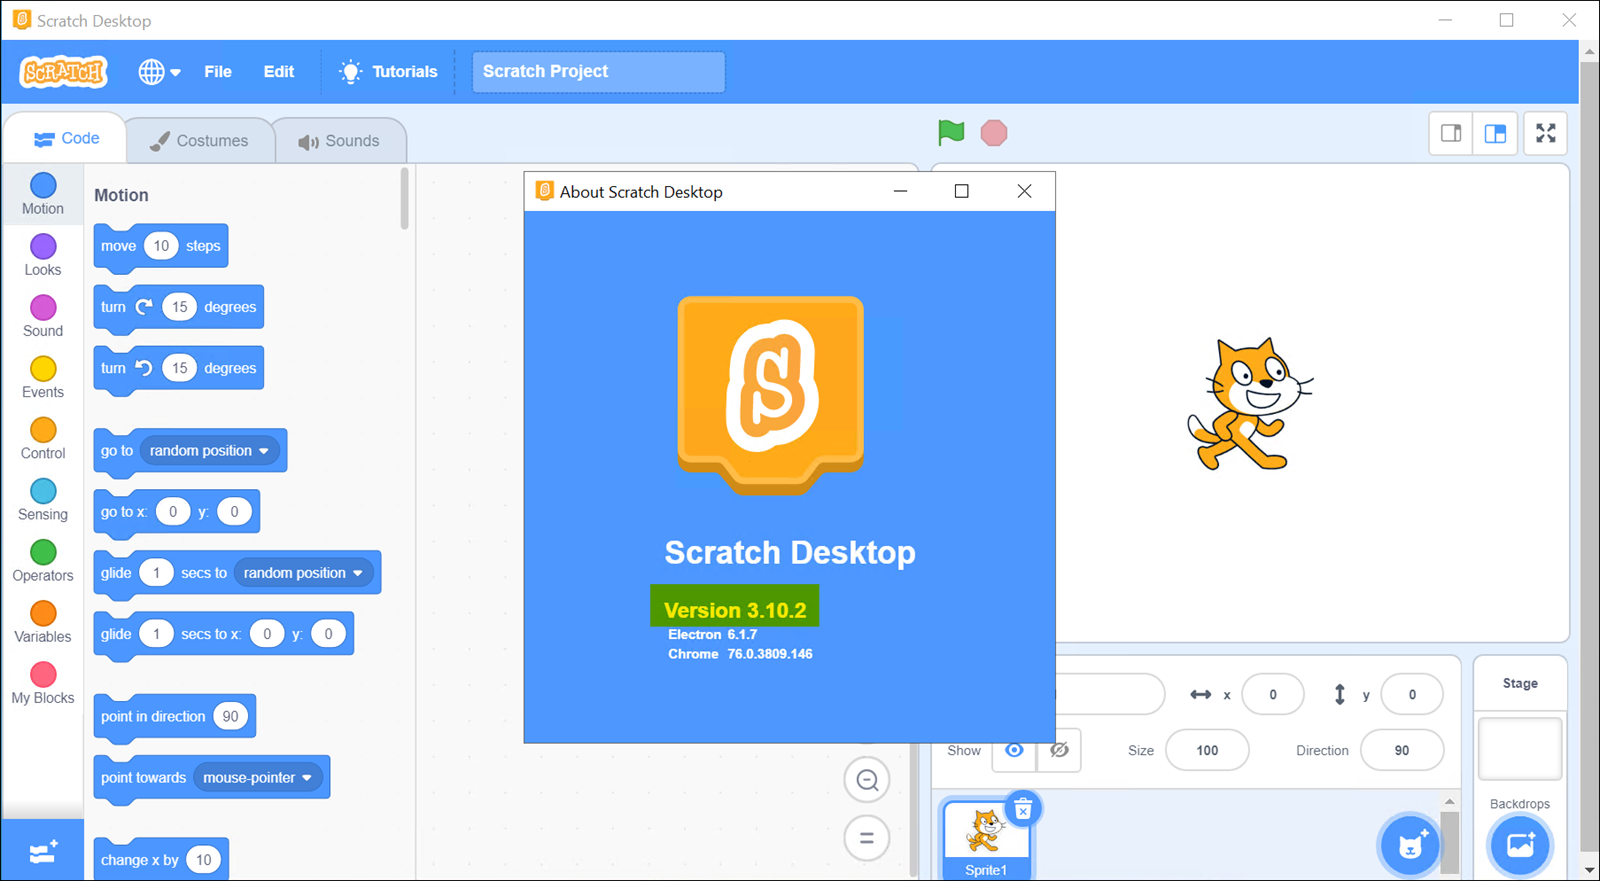The height and width of the screenshot is (881, 1600).
Task: Click the Chrome 76.0.3809.146 text
Action: 740,654
